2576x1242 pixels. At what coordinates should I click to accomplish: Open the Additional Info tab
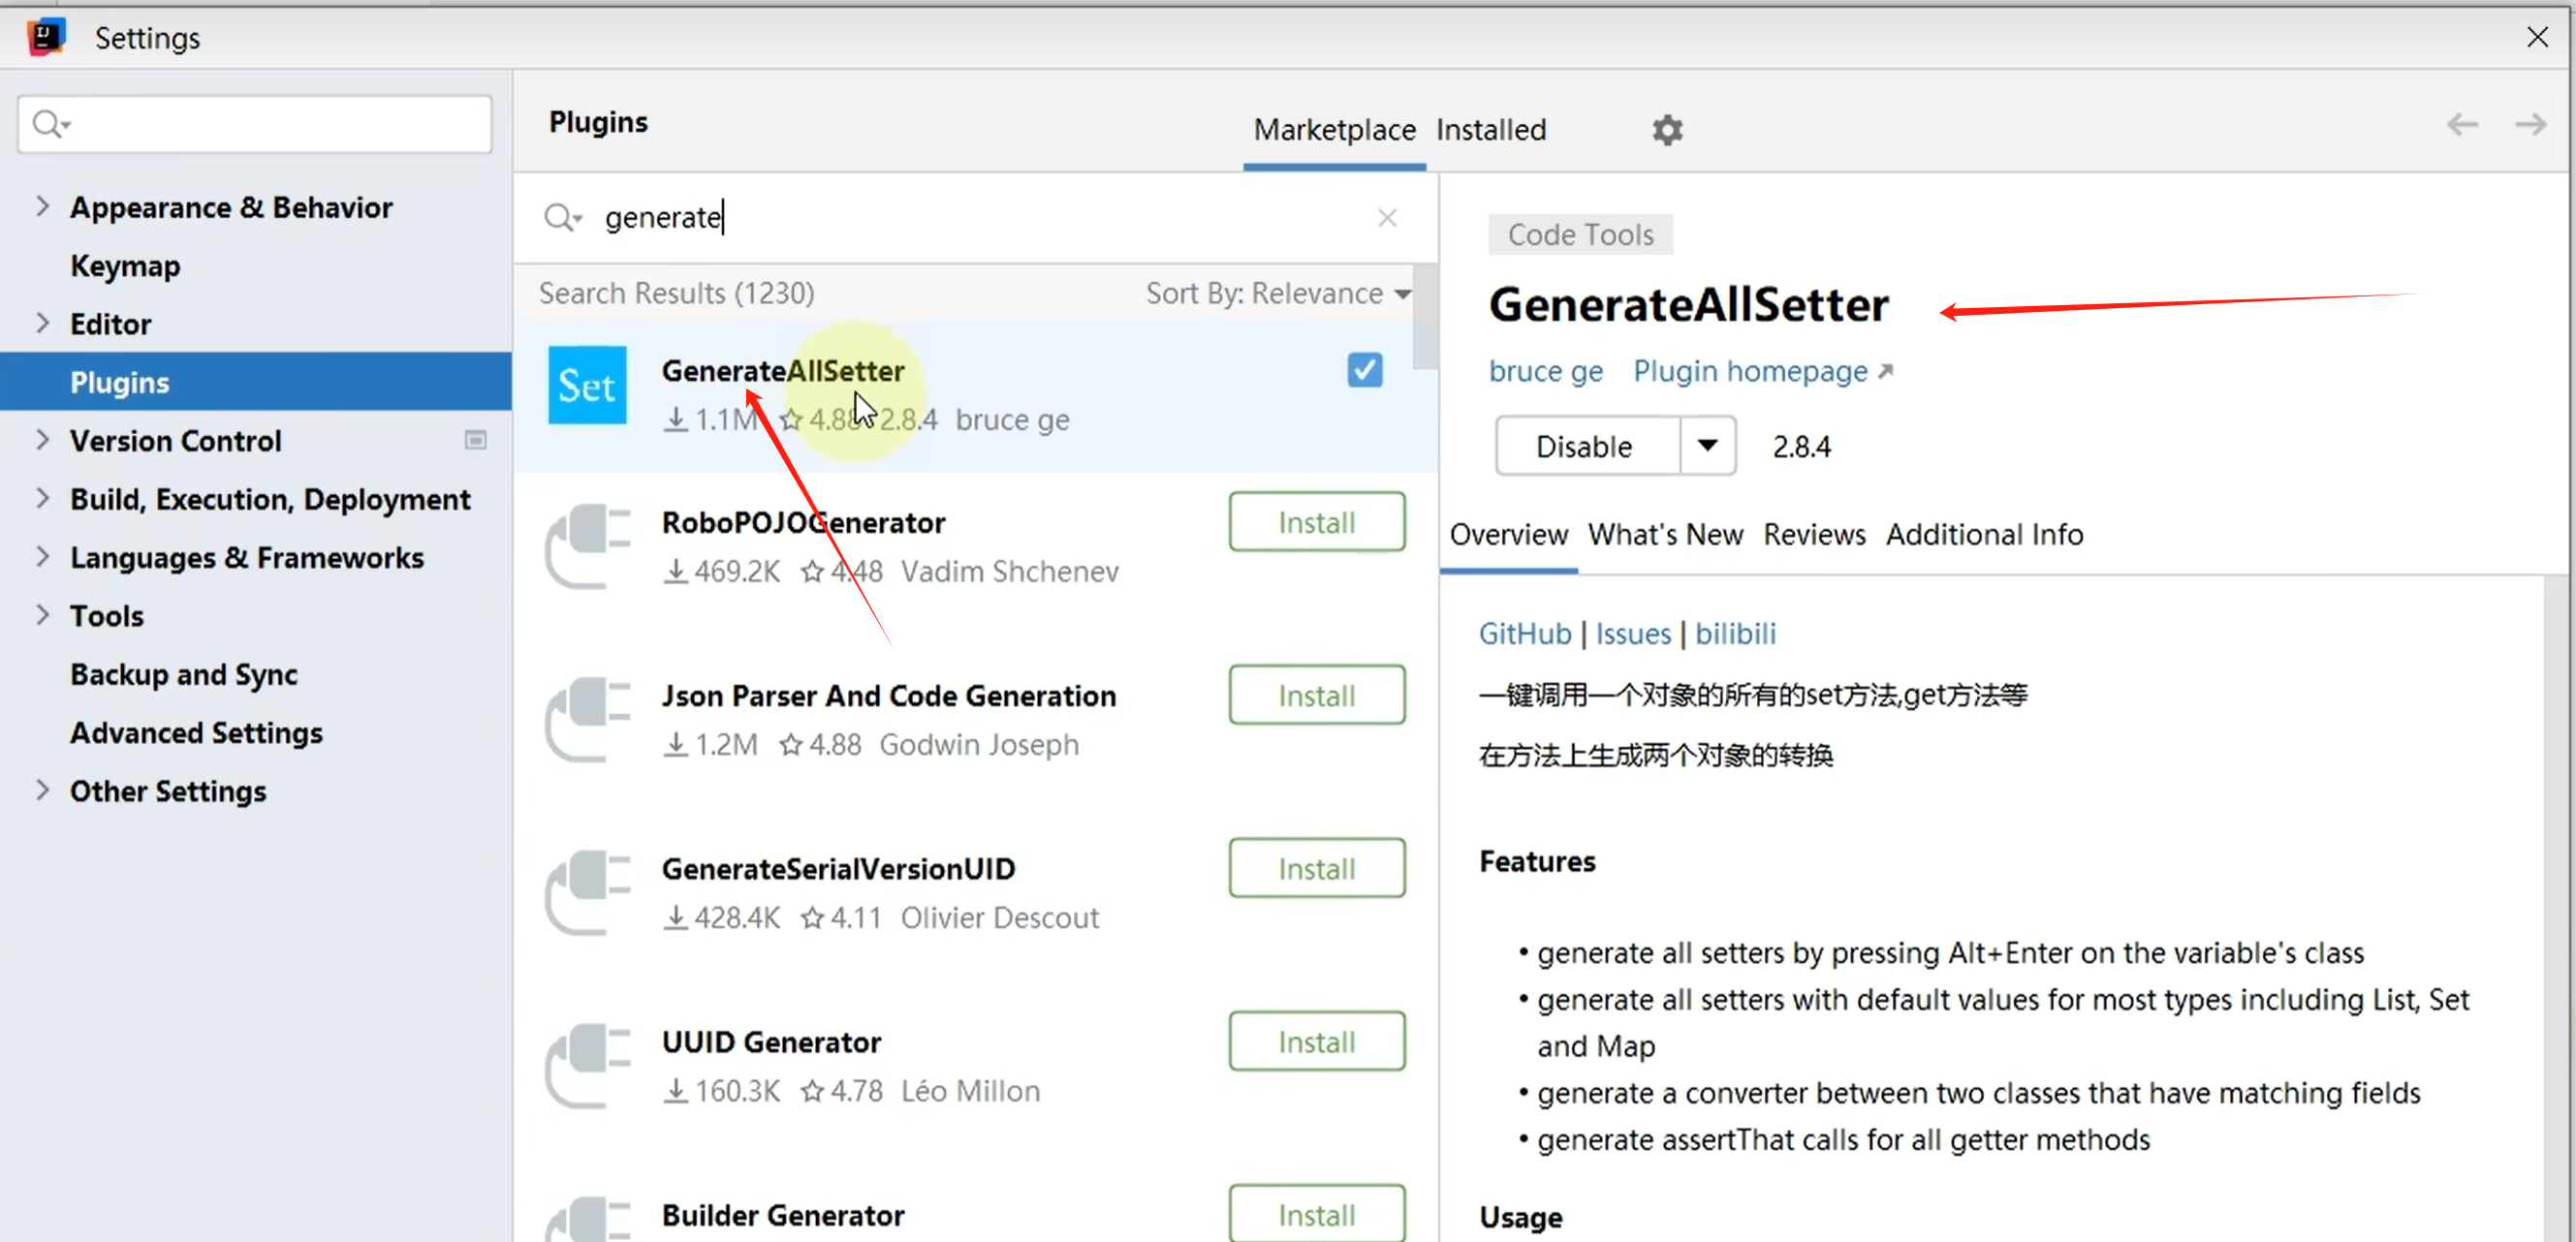(x=1984, y=535)
